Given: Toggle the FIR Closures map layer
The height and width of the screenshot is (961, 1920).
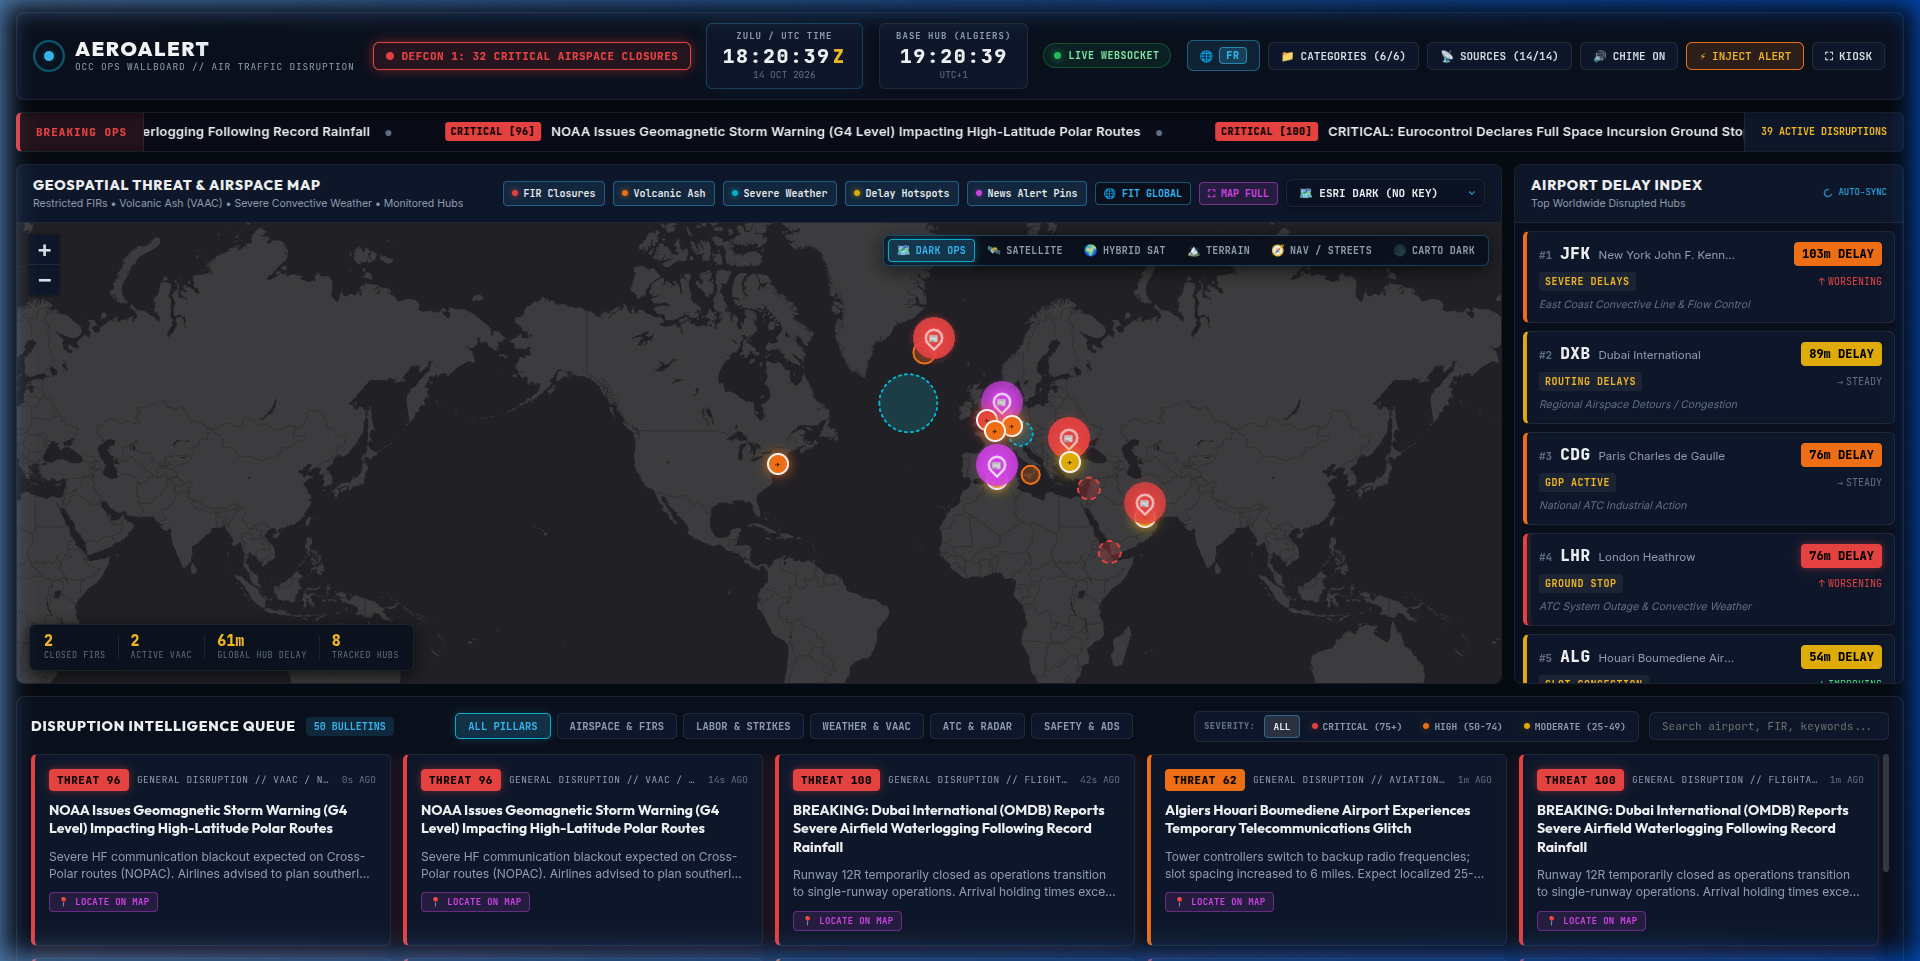Looking at the screenshot, I should (x=553, y=194).
